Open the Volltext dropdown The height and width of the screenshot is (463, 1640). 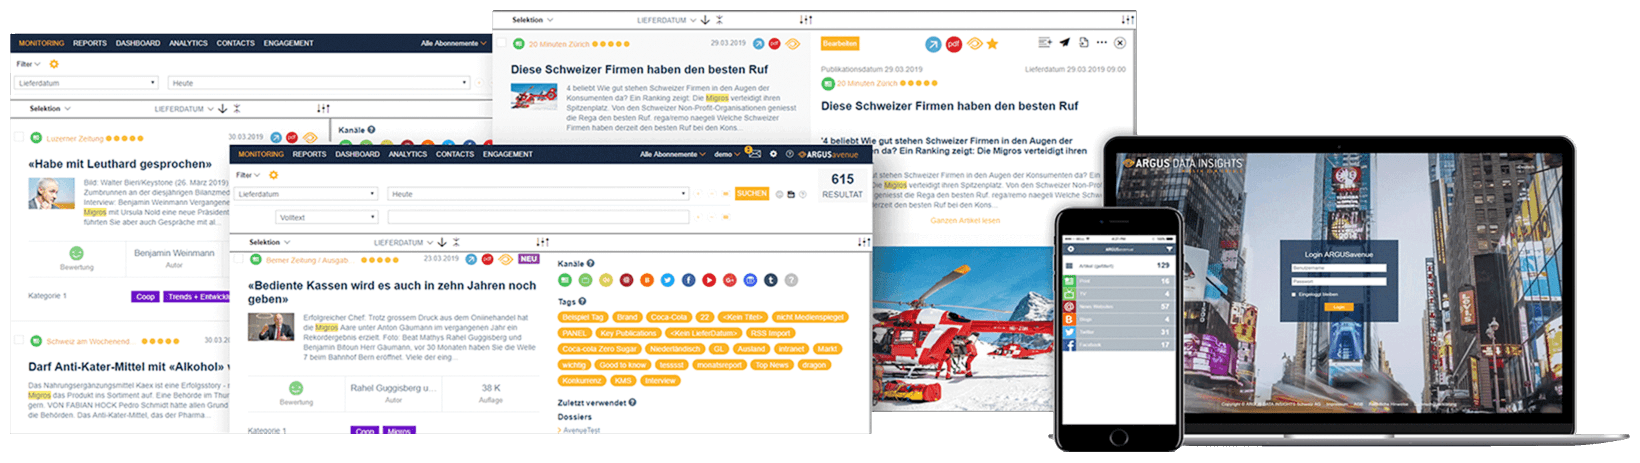tap(327, 217)
